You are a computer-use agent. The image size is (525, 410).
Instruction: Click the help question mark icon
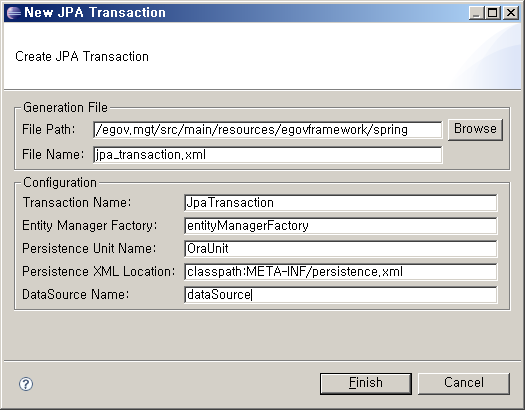point(26,384)
